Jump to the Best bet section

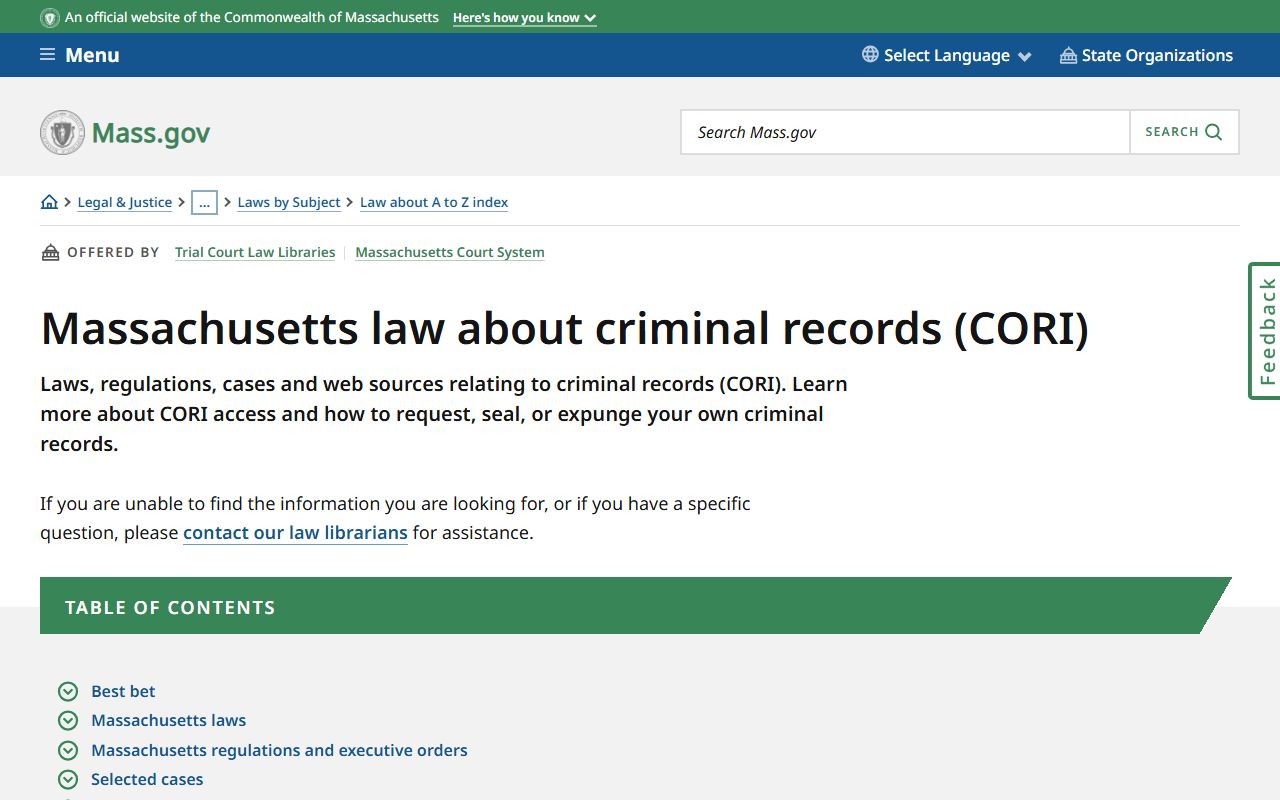click(123, 691)
